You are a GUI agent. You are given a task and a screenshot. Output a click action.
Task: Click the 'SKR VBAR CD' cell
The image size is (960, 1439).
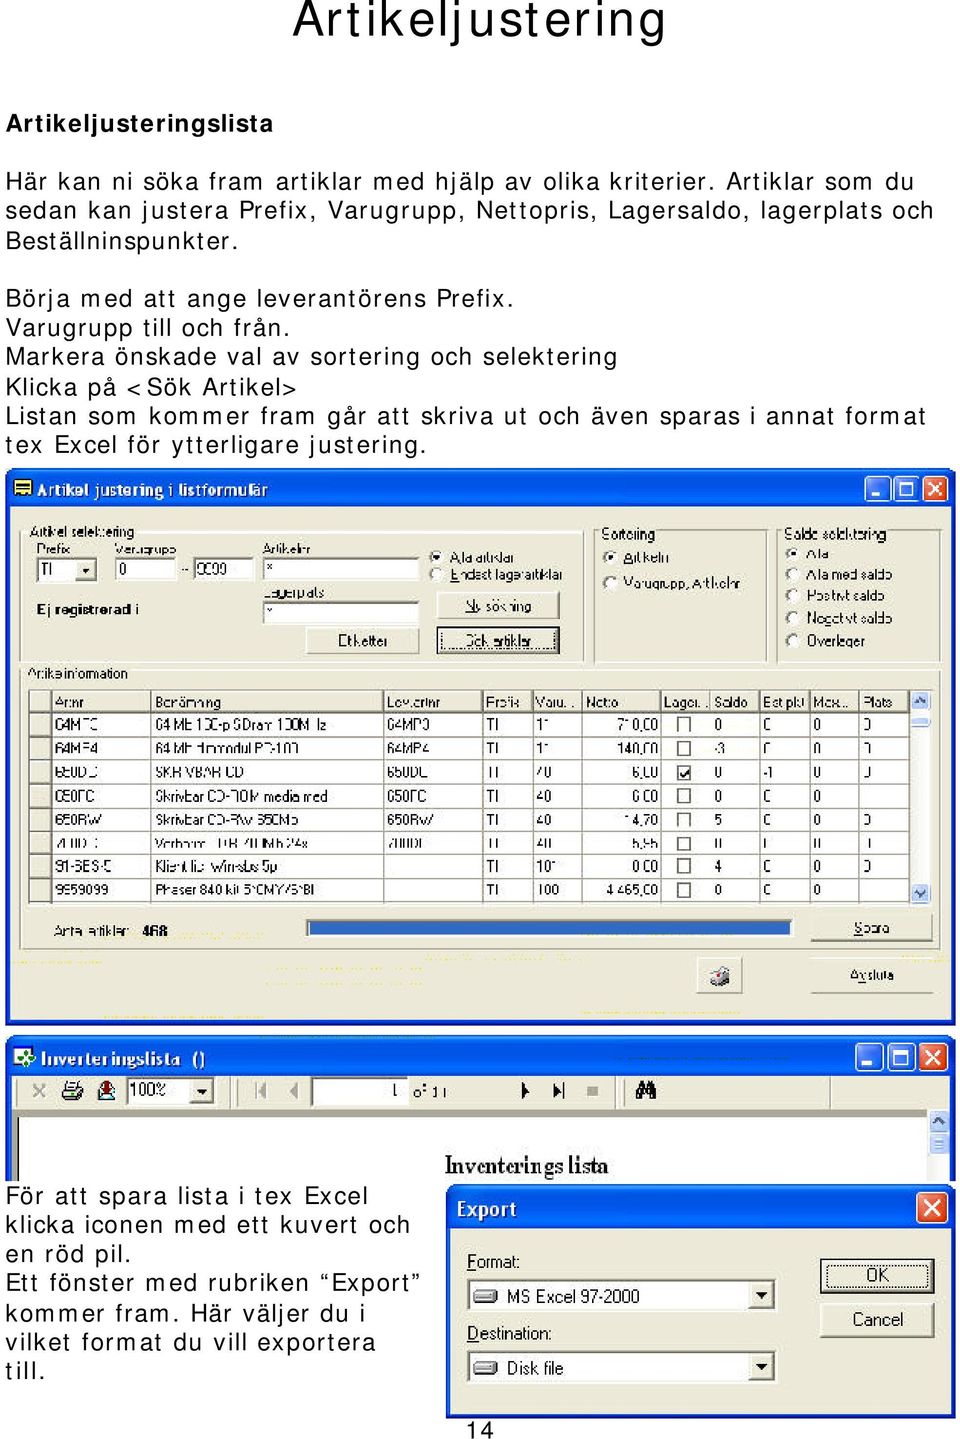[267, 772]
